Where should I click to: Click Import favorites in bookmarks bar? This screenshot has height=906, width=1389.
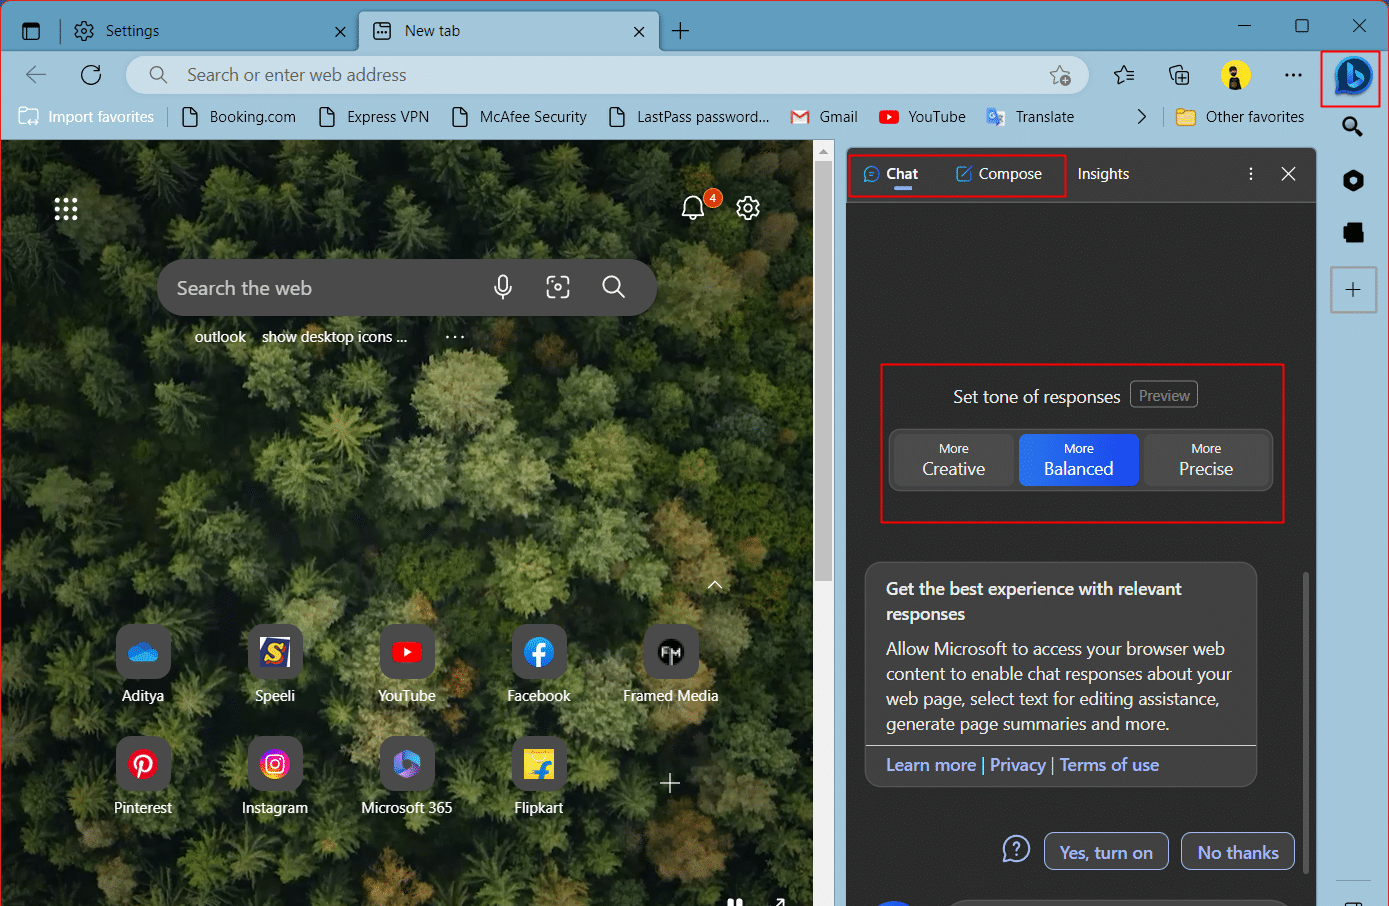coord(86,117)
